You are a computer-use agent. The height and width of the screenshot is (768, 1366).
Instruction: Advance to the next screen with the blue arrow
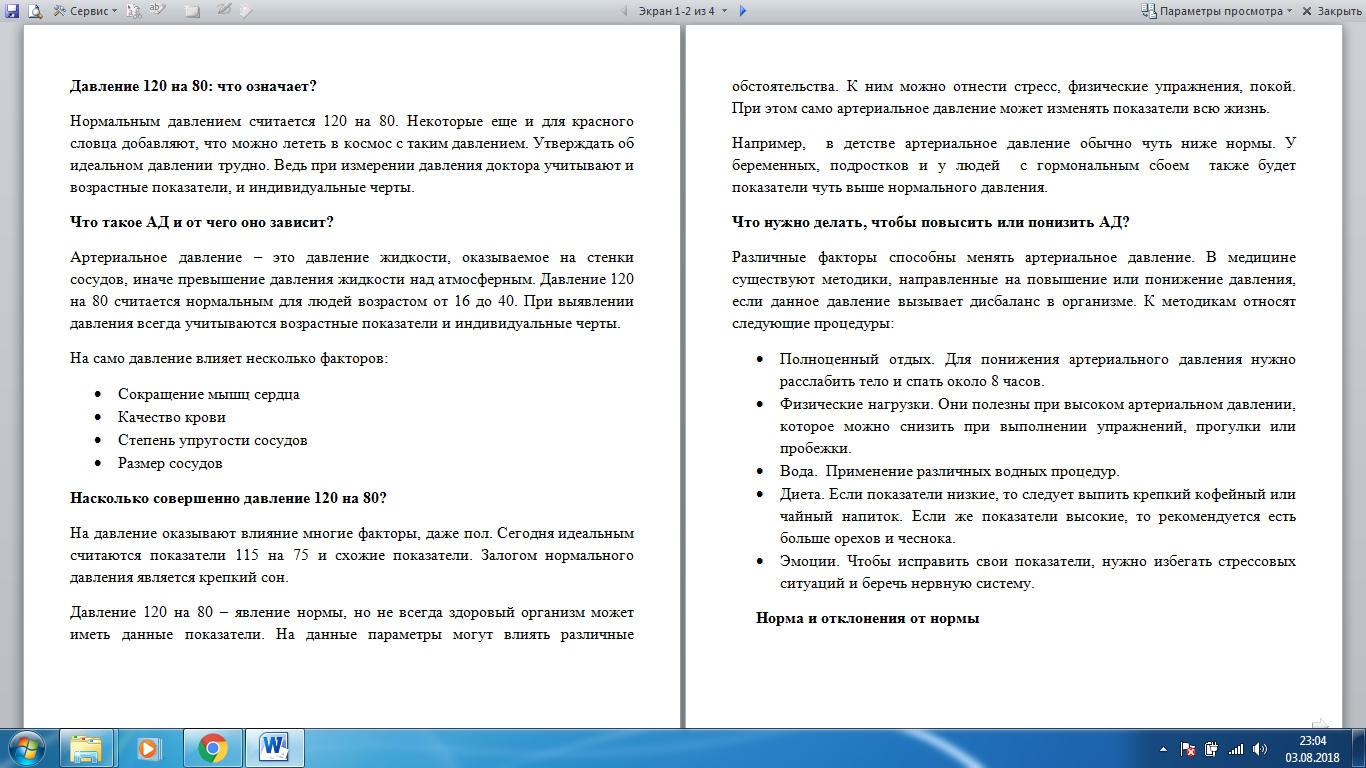coord(743,11)
